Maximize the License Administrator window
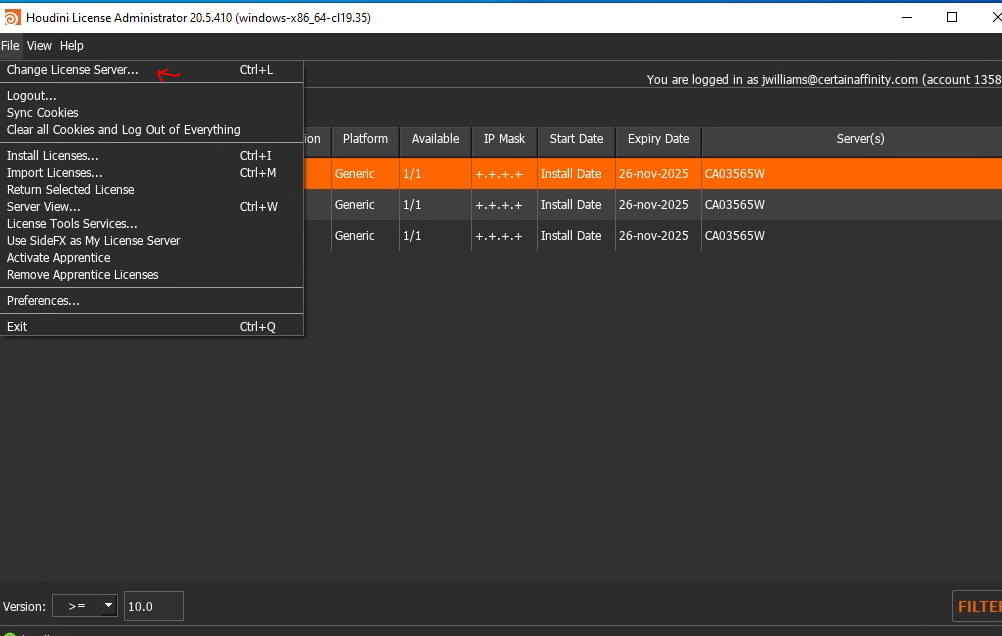The width and height of the screenshot is (1002, 636). point(952,17)
